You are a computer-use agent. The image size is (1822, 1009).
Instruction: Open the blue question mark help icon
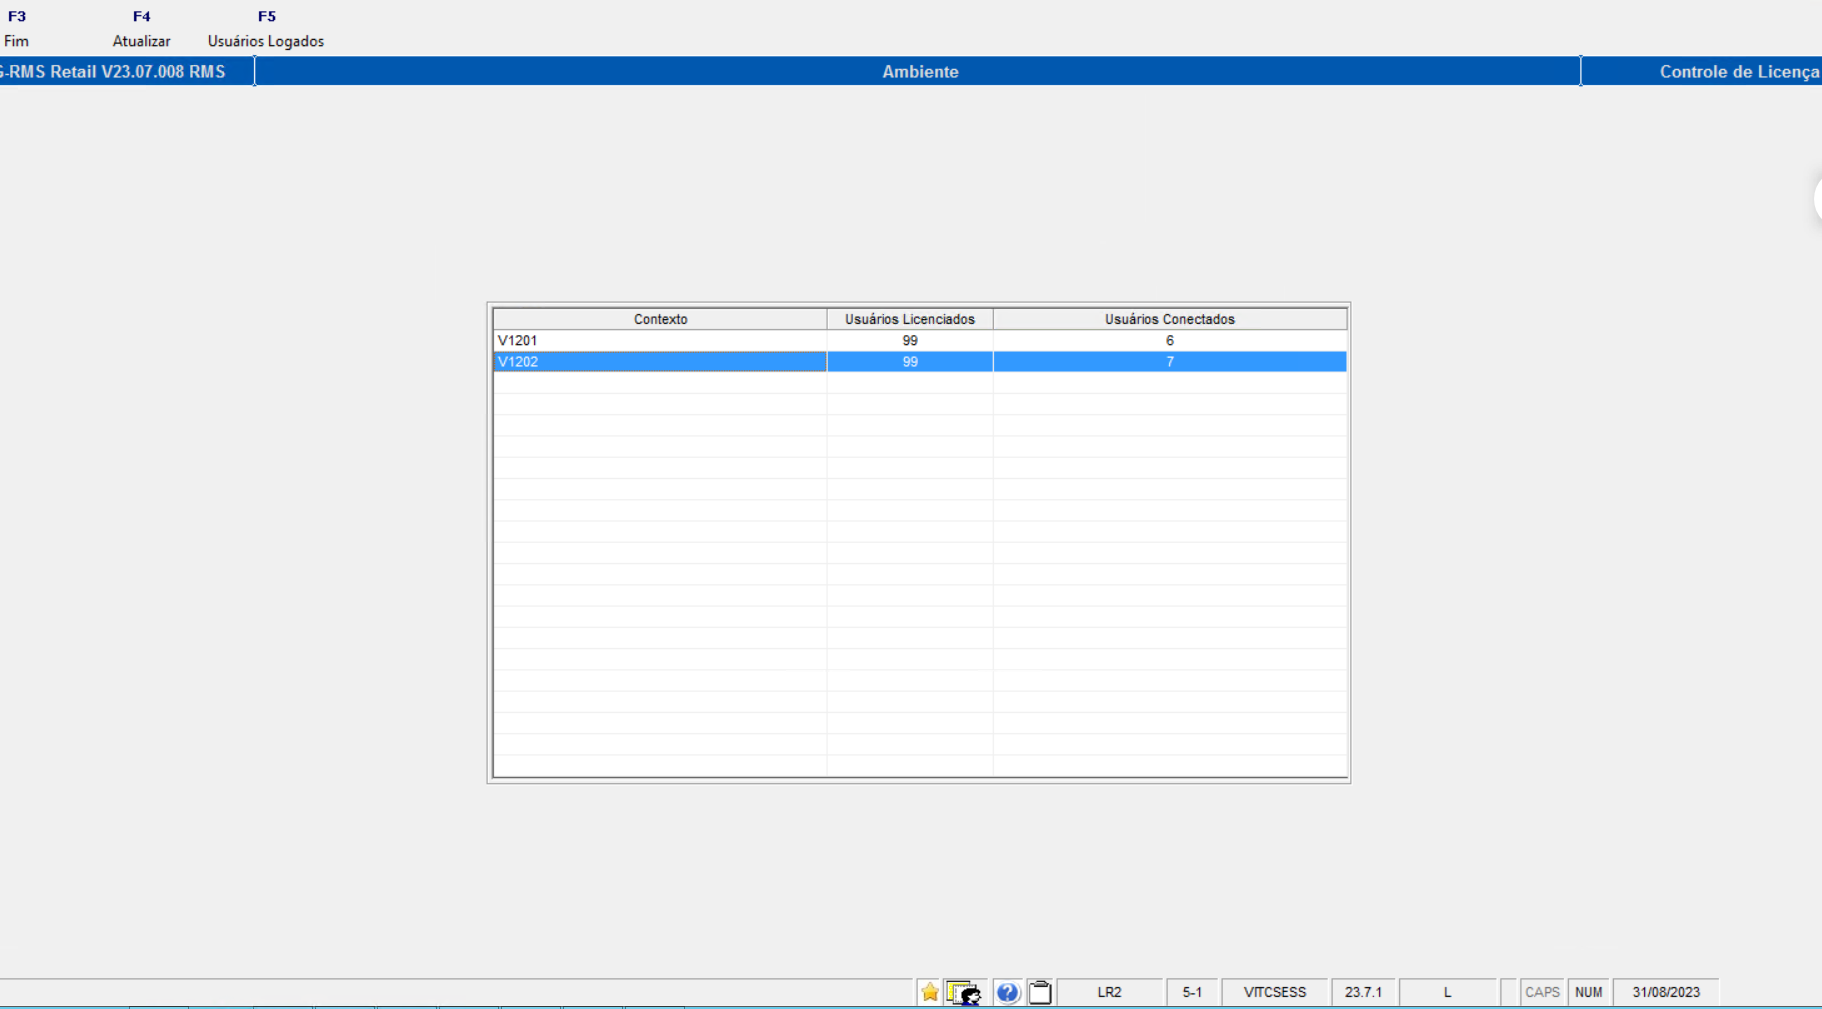click(1007, 992)
